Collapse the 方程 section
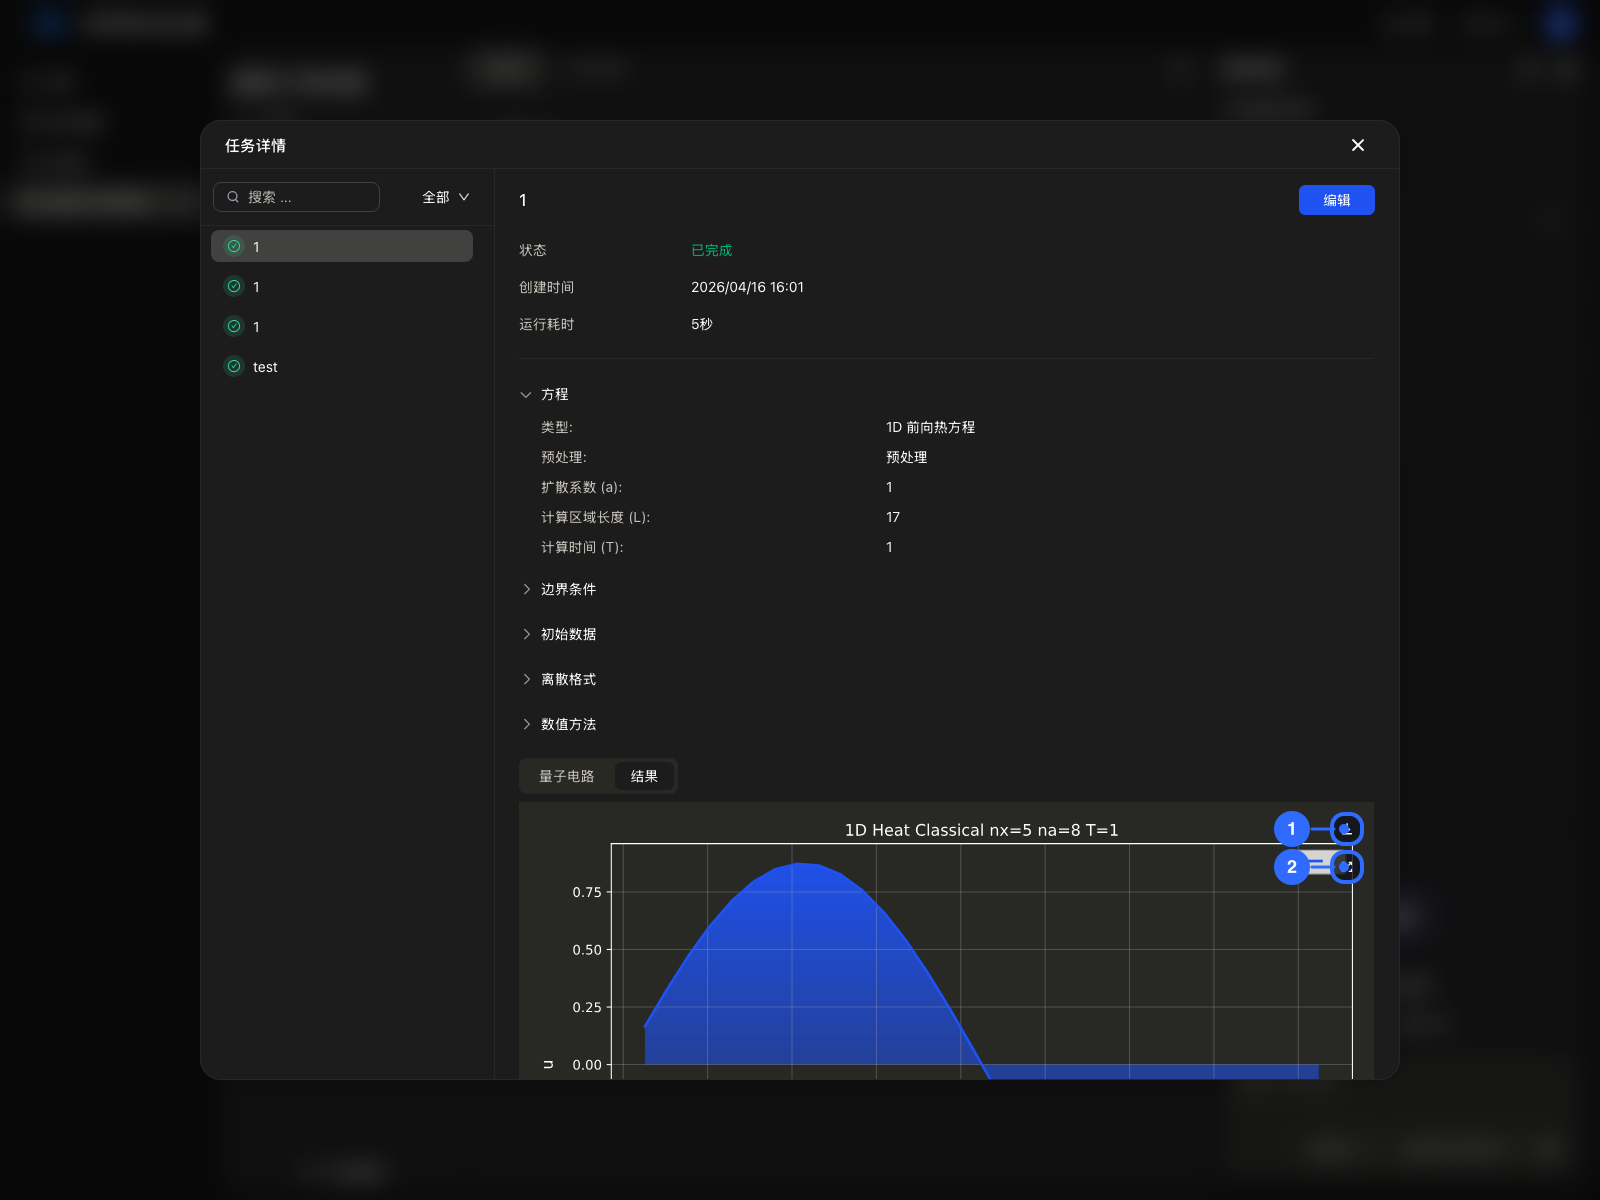The image size is (1600, 1200). pos(526,395)
